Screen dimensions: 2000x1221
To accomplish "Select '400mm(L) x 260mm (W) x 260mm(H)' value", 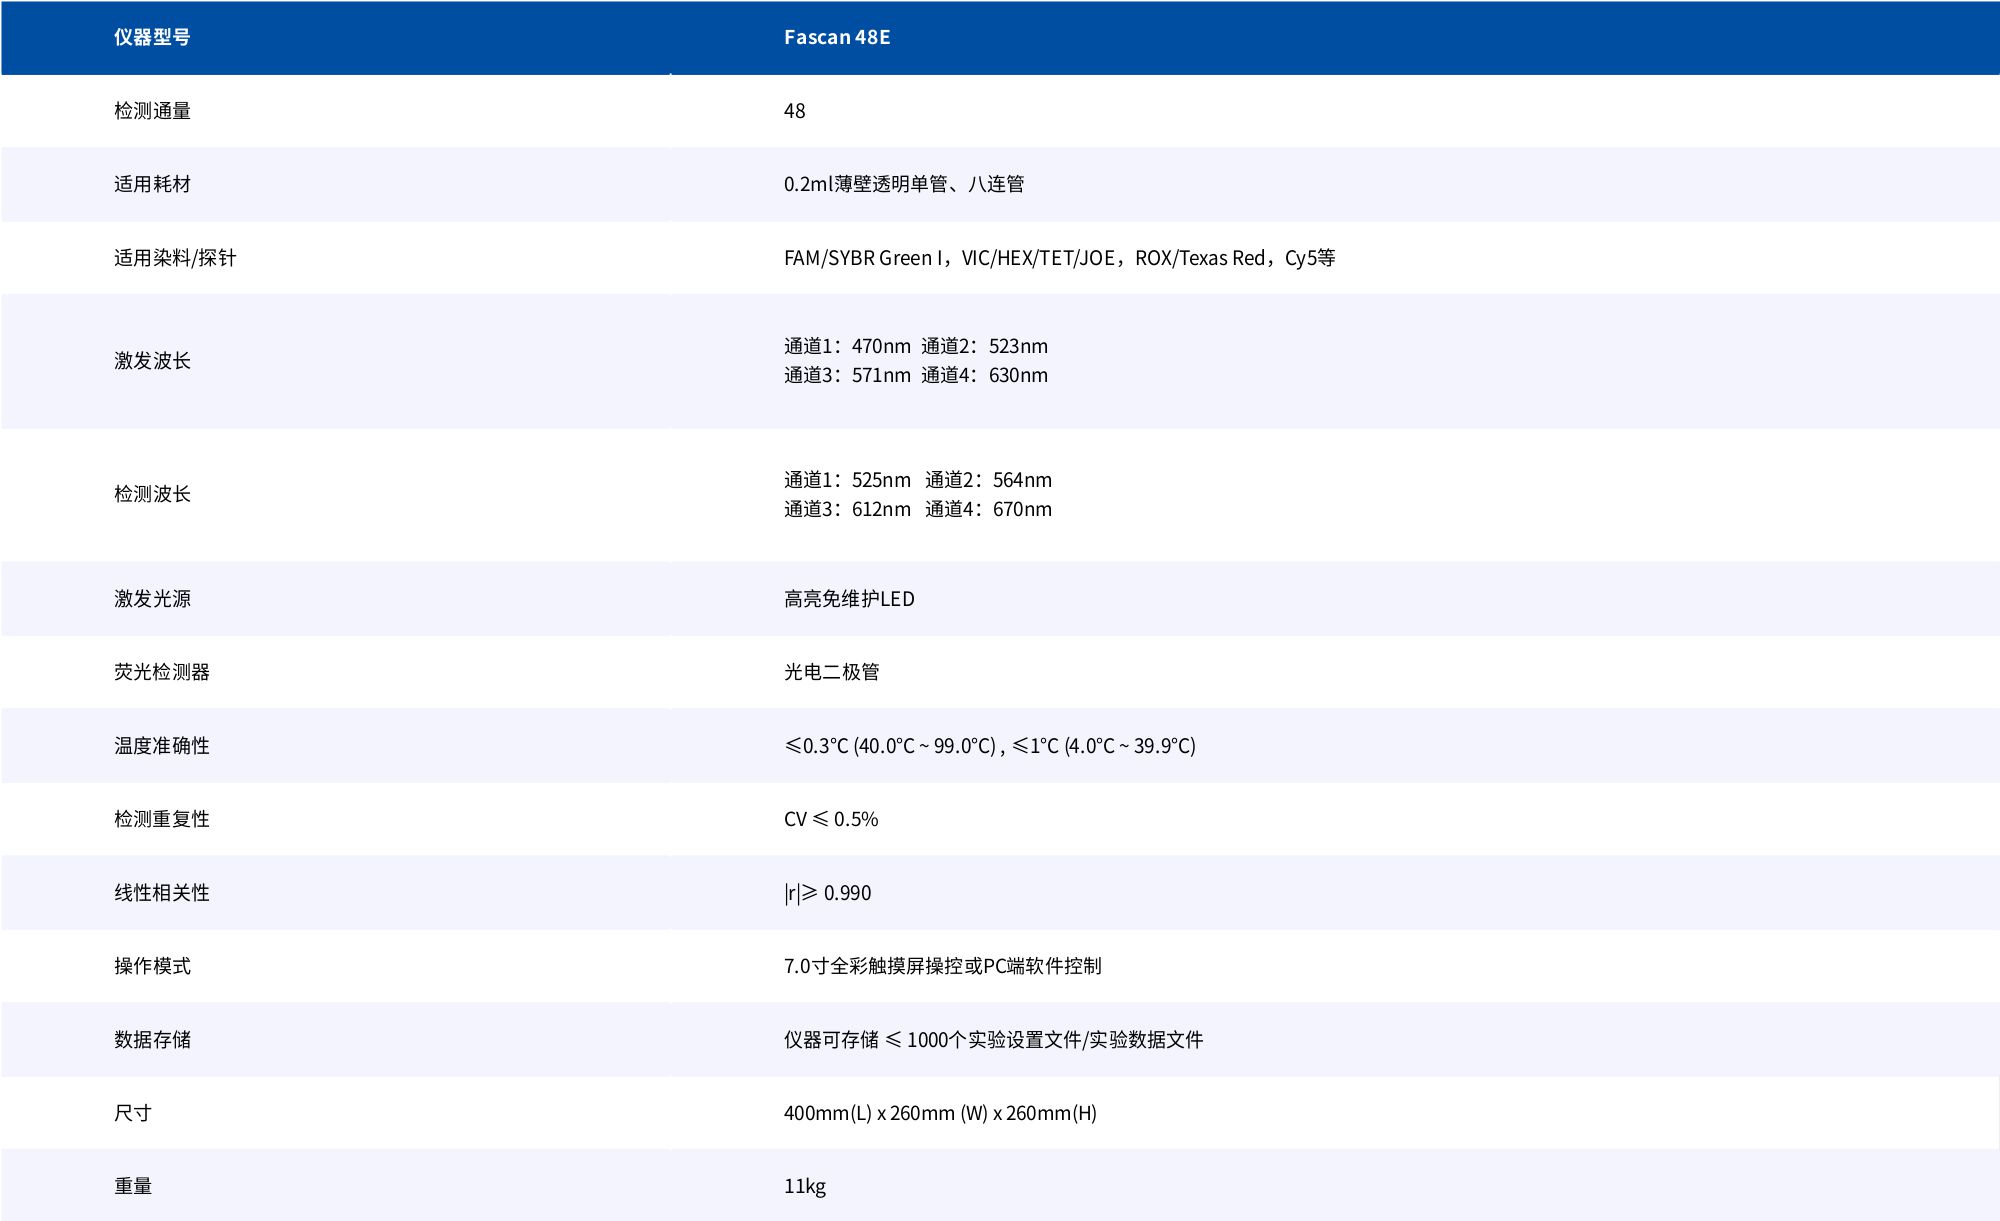I will pyautogui.click(x=940, y=1113).
